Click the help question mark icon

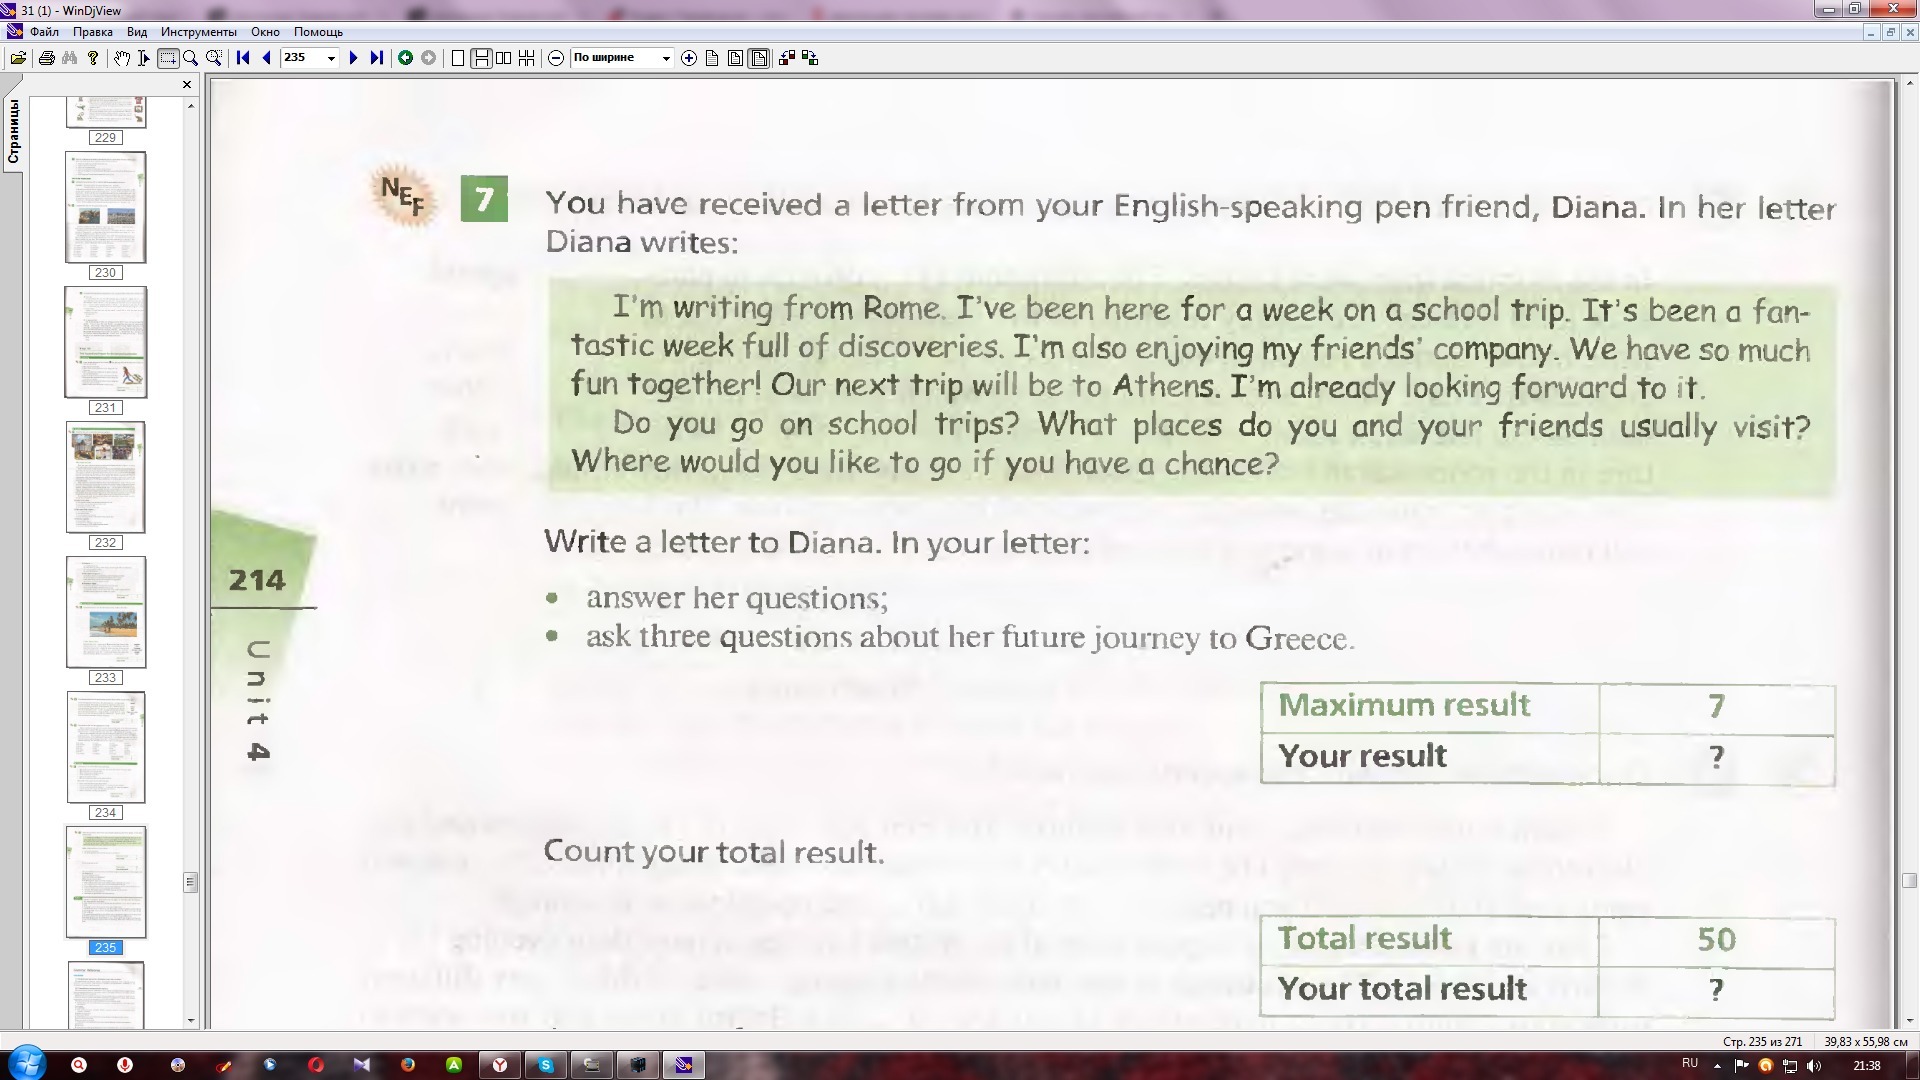(x=93, y=58)
